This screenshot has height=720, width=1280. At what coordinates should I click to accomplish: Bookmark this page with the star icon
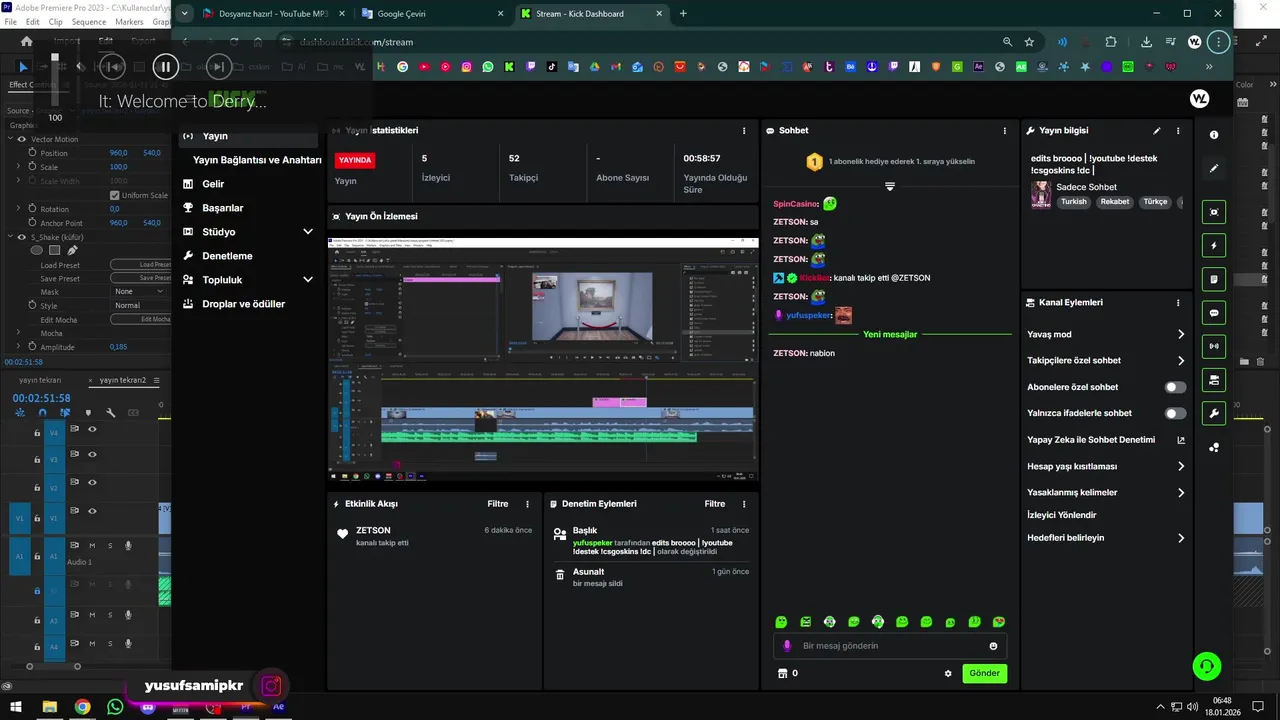pos(1029,42)
